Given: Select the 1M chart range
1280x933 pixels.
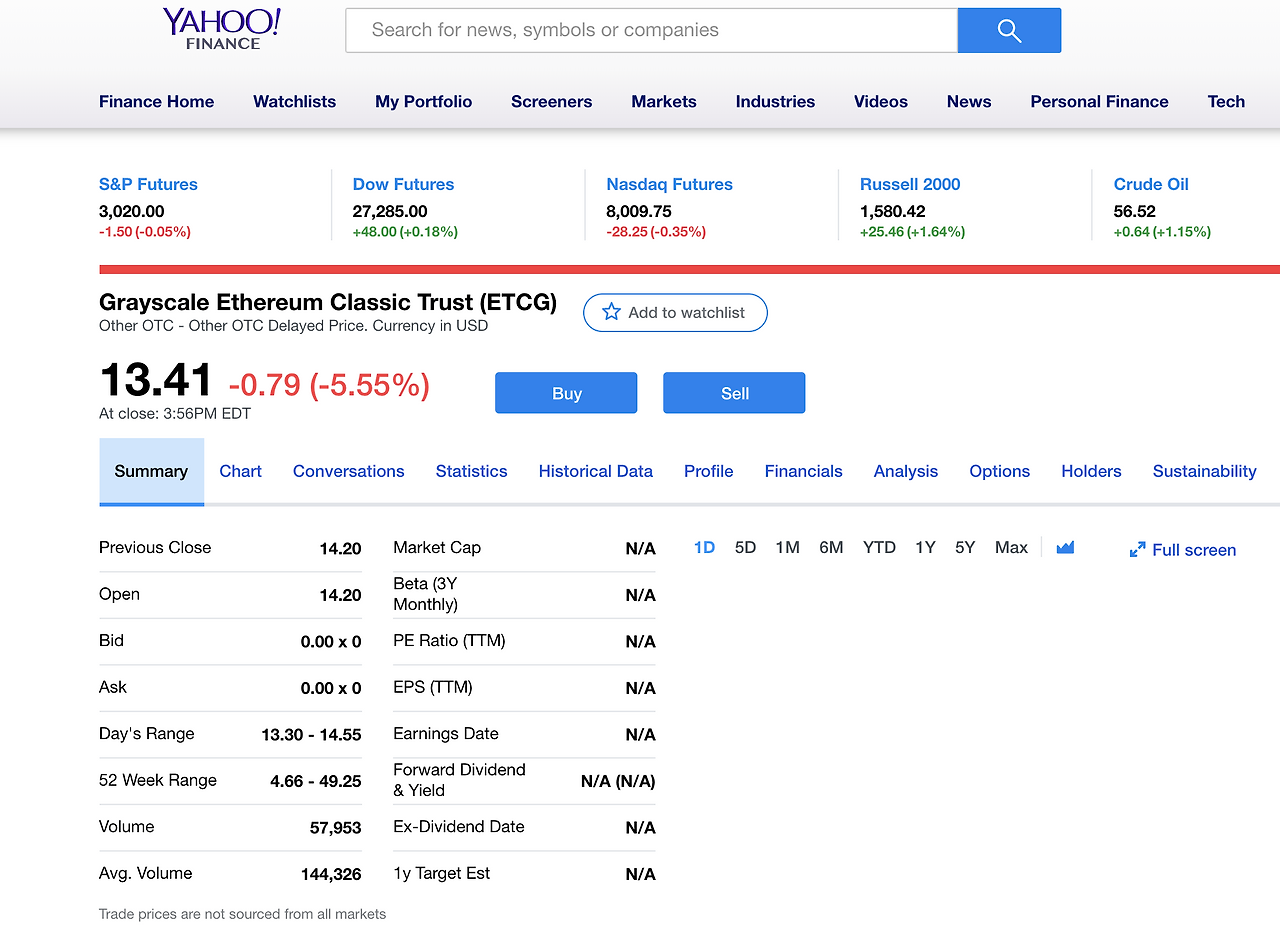Looking at the screenshot, I should coord(787,547).
